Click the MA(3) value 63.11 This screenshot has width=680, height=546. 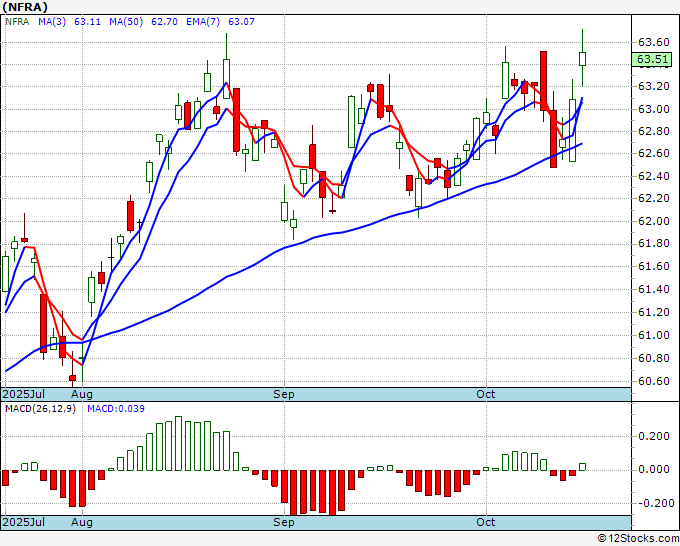[87, 22]
